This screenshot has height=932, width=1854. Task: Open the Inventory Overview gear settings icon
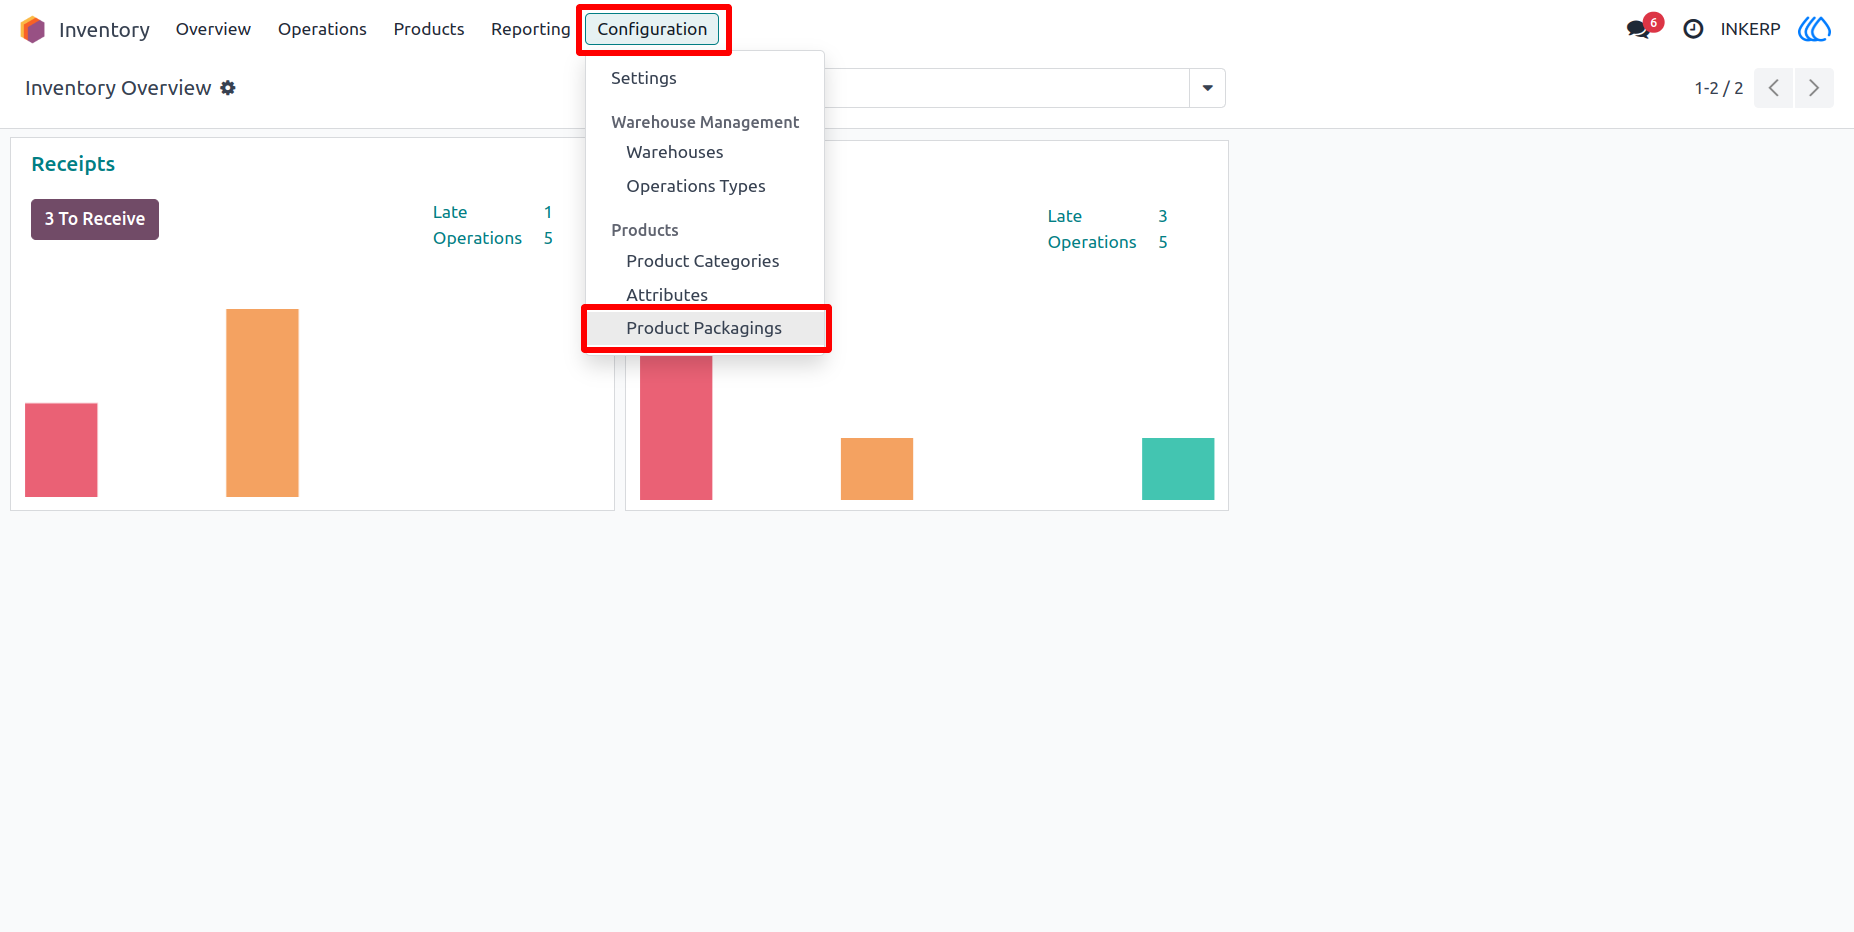click(x=228, y=88)
